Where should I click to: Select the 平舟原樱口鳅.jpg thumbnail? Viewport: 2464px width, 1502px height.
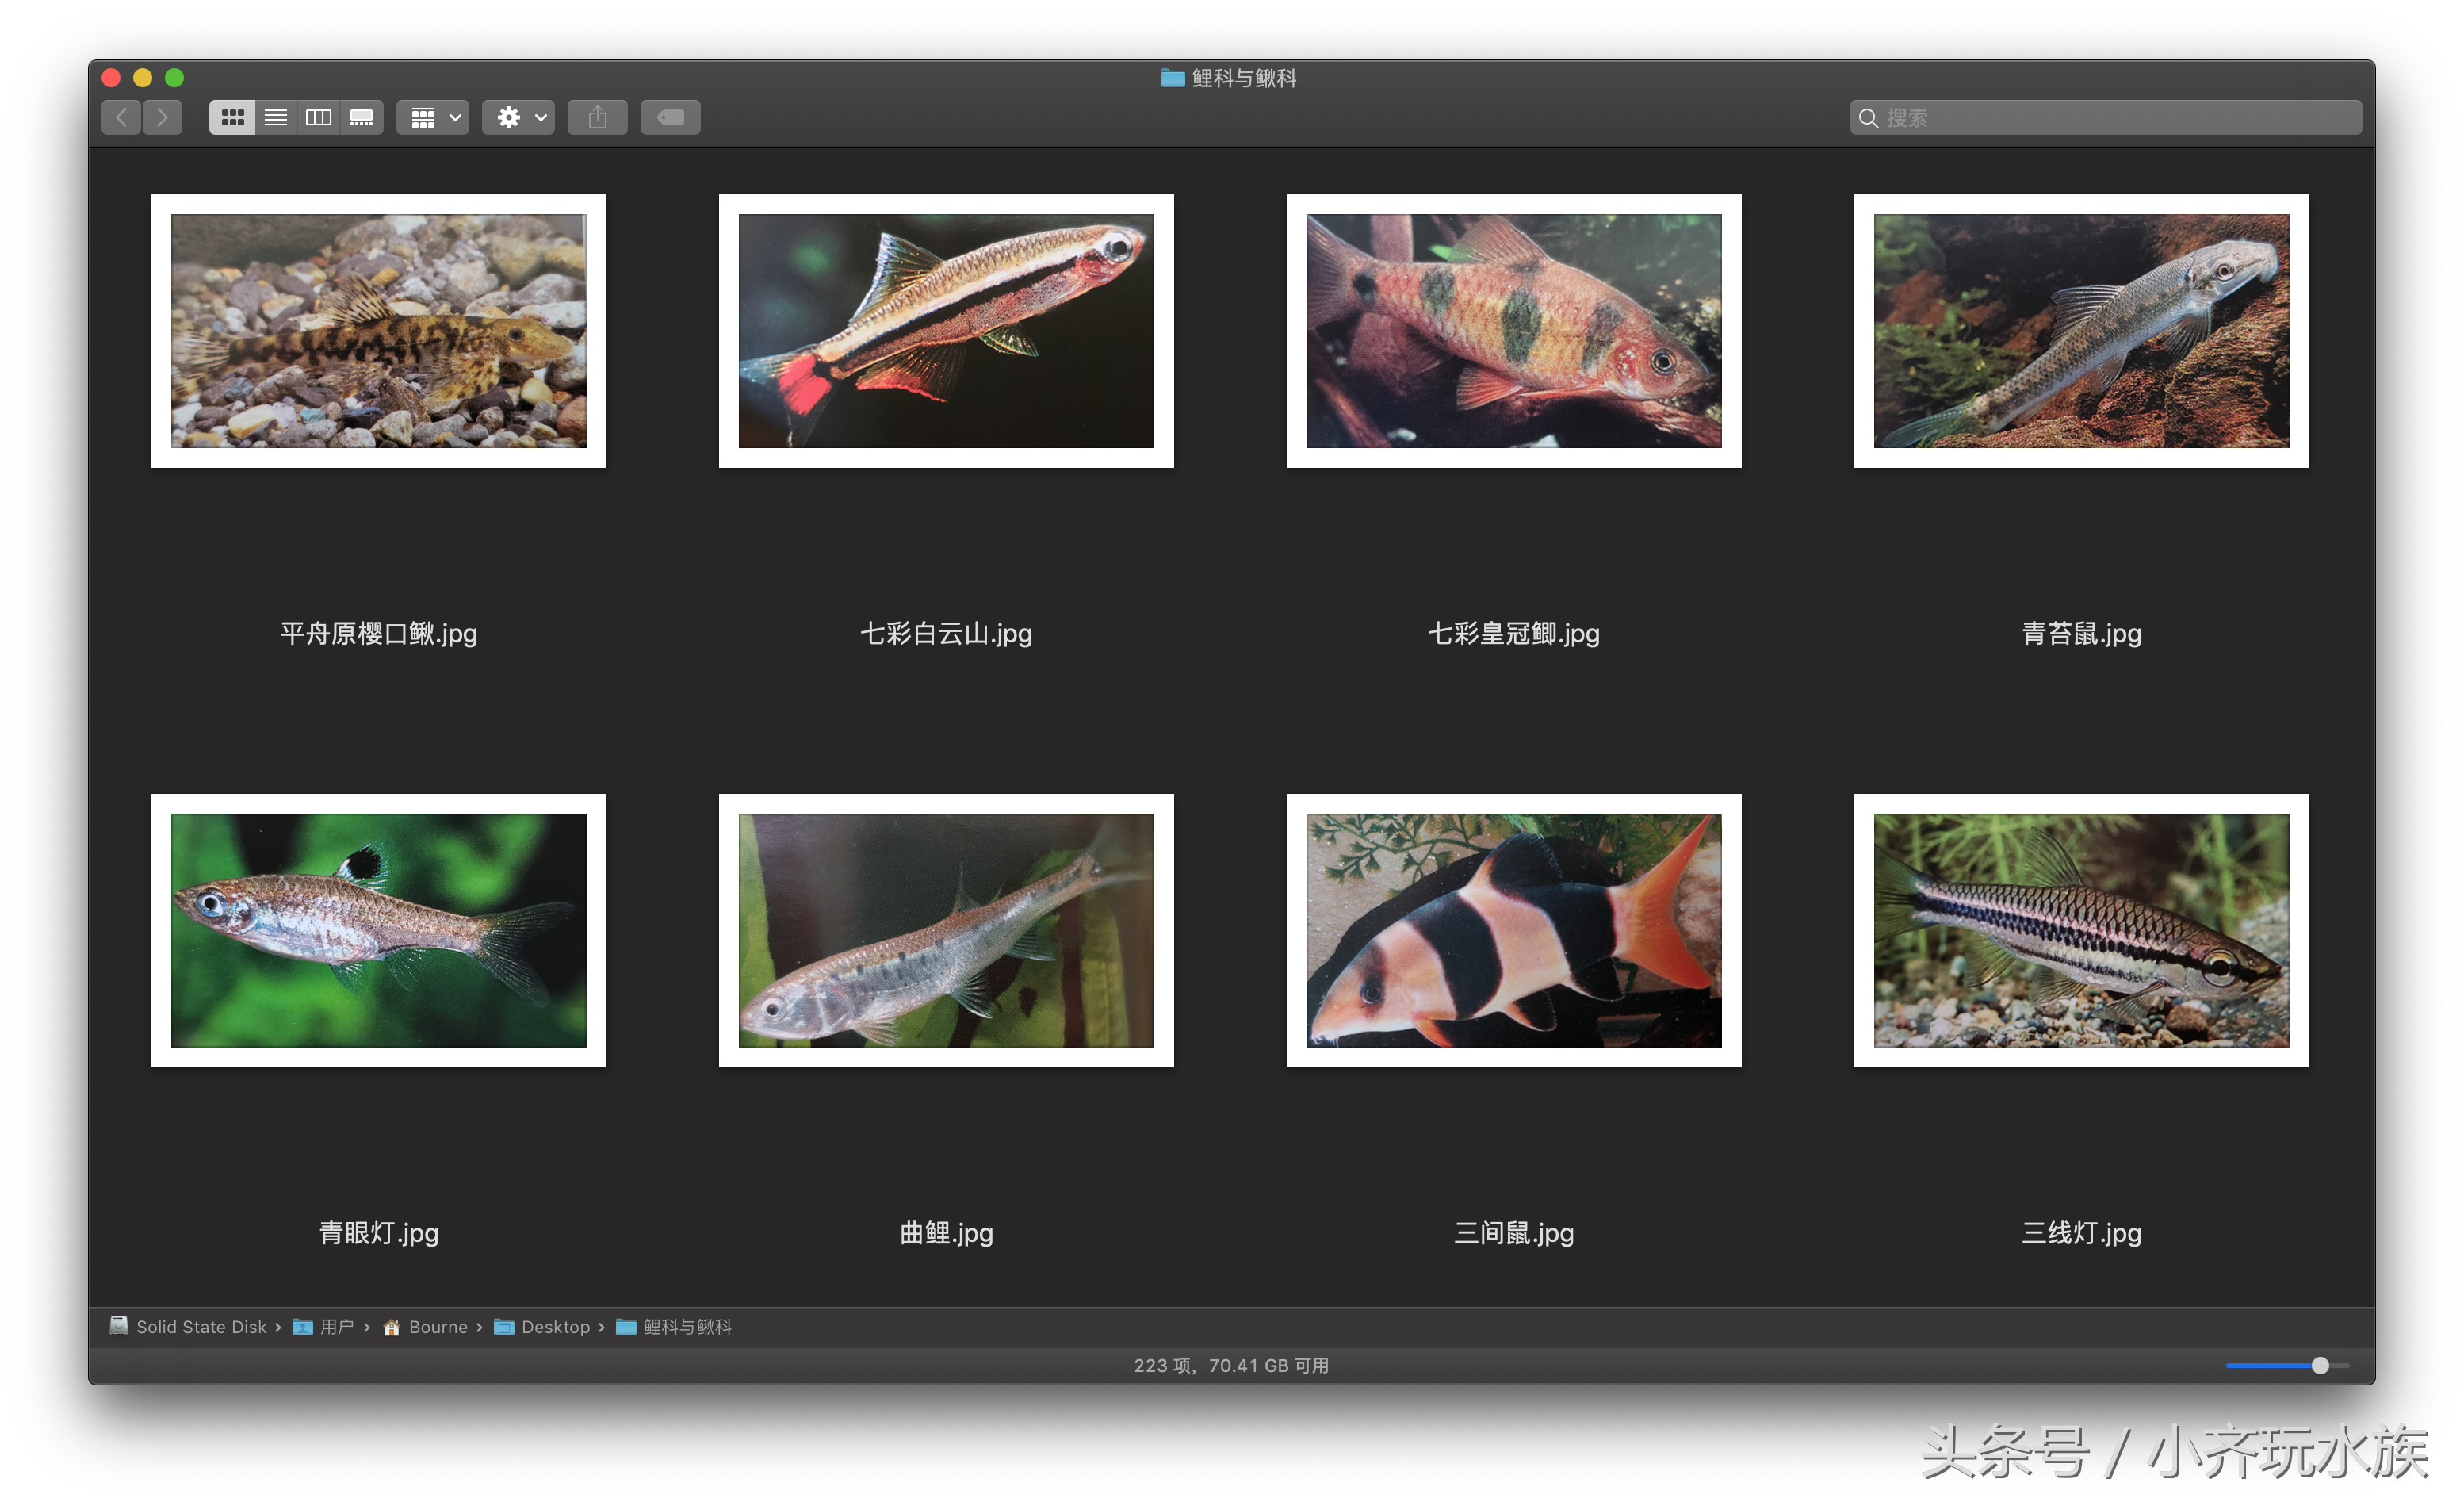pos(379,331)
